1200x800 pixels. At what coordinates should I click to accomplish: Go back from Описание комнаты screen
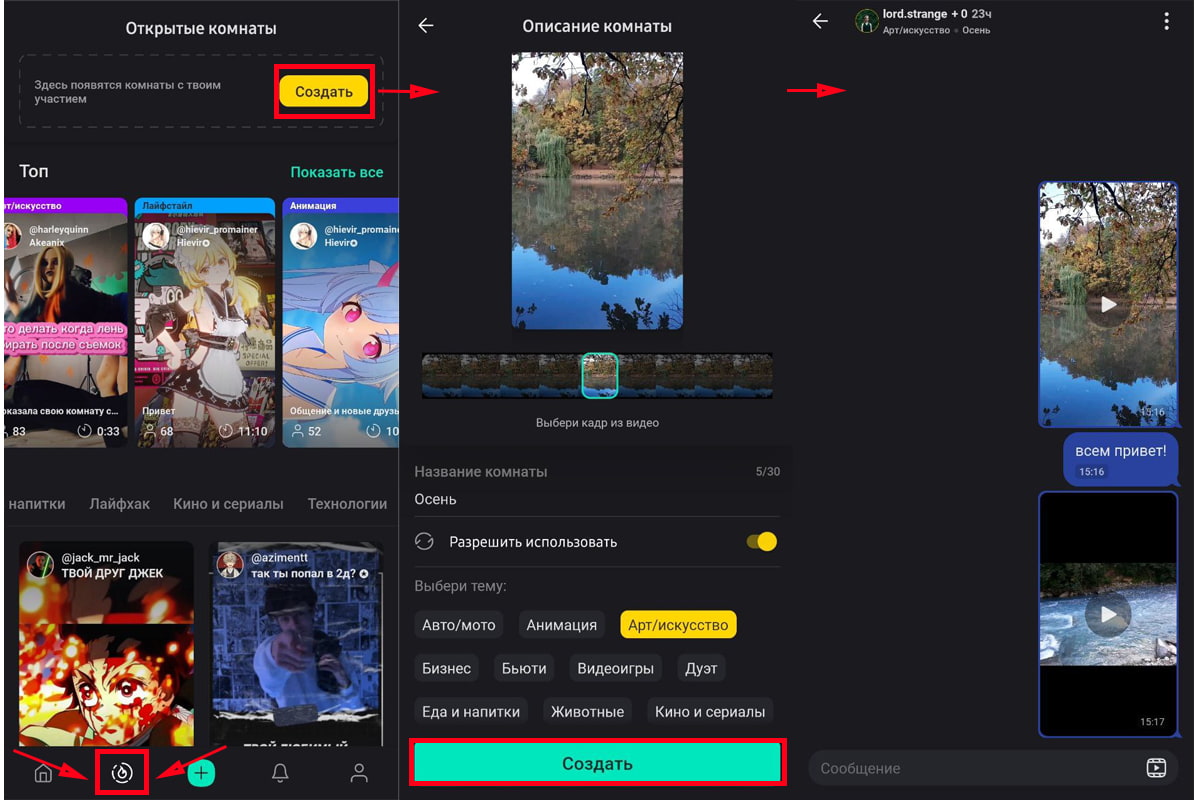click(x=426, y=26)
